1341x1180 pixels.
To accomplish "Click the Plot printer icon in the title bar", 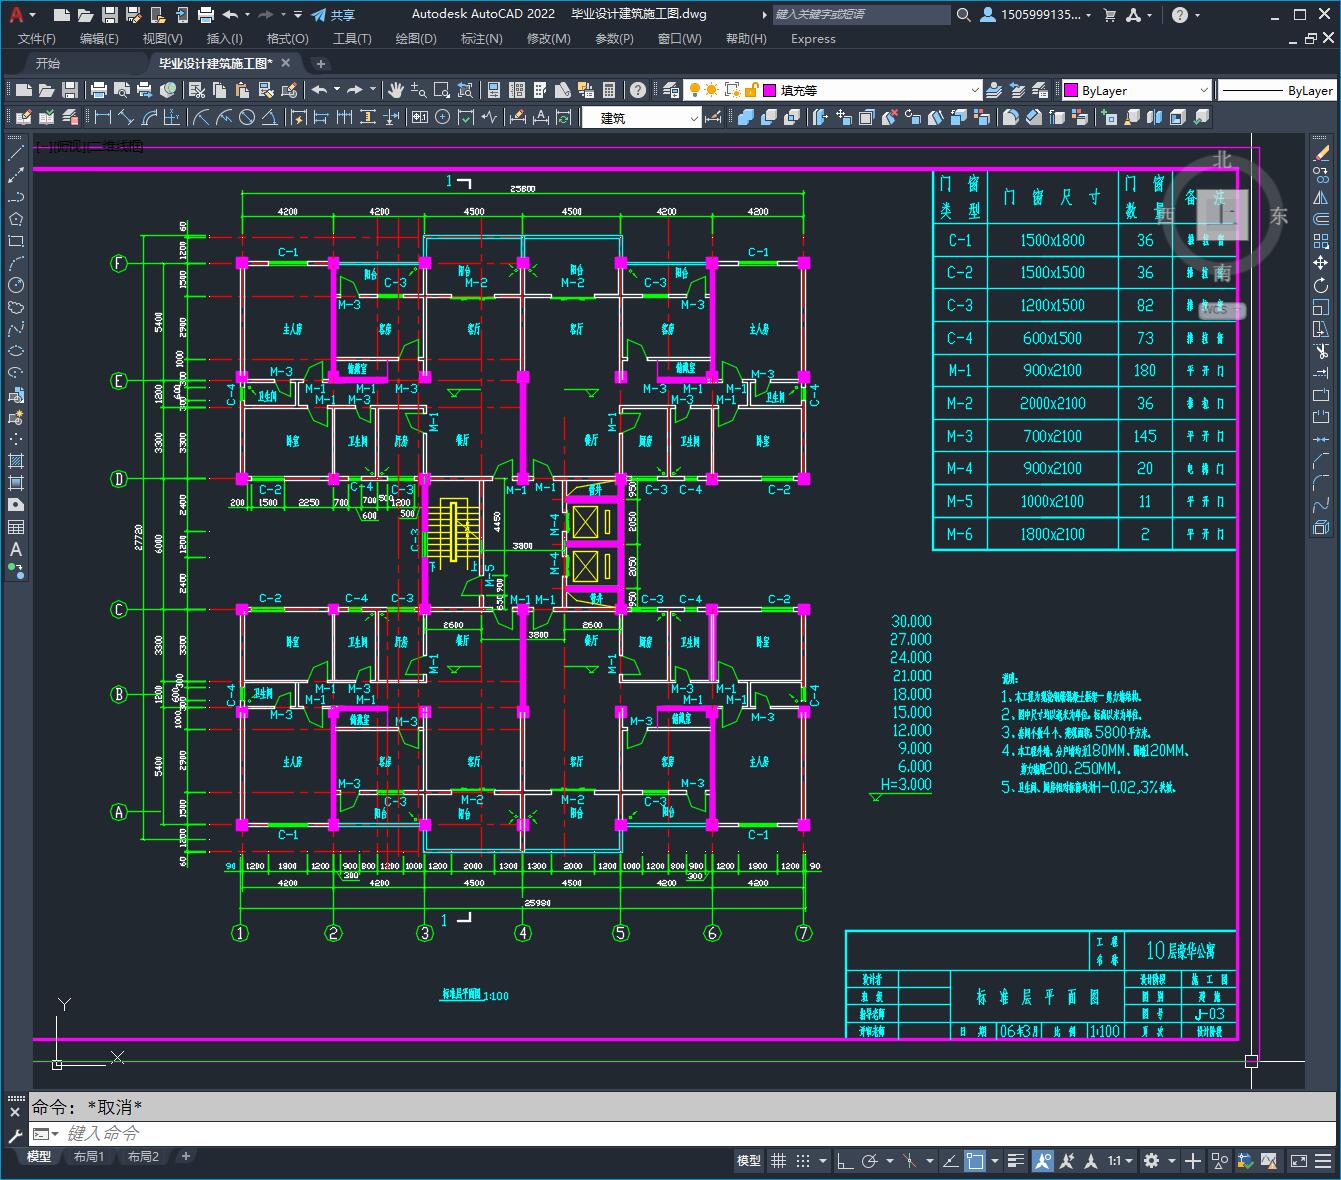I will (206, 15).
